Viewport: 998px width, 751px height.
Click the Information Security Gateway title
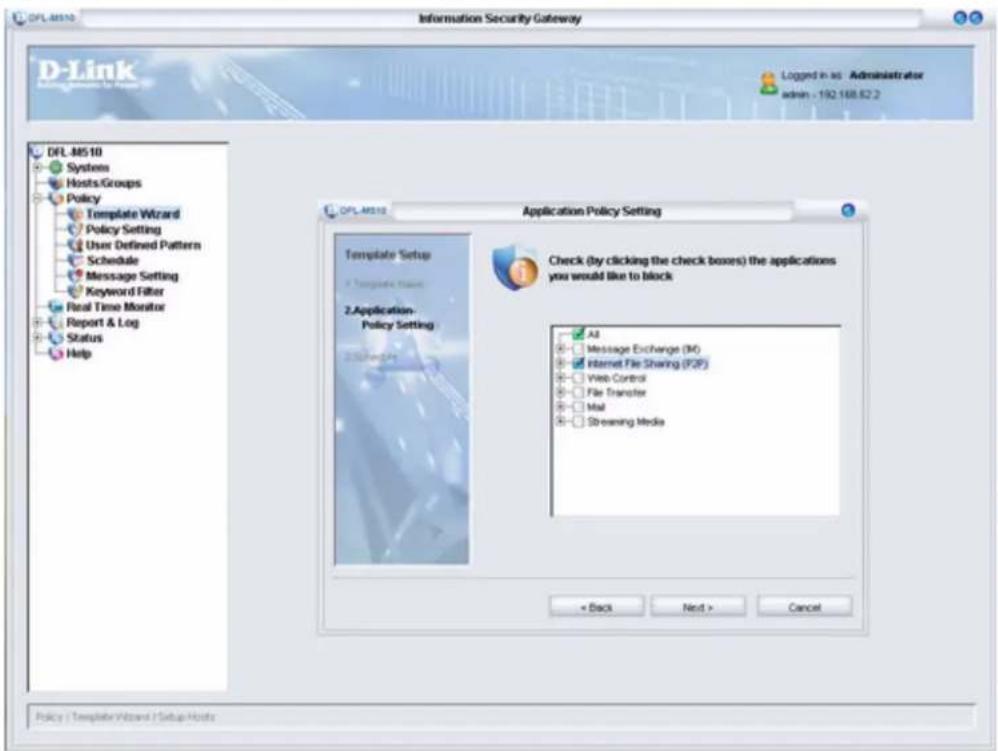coord(500,18)
